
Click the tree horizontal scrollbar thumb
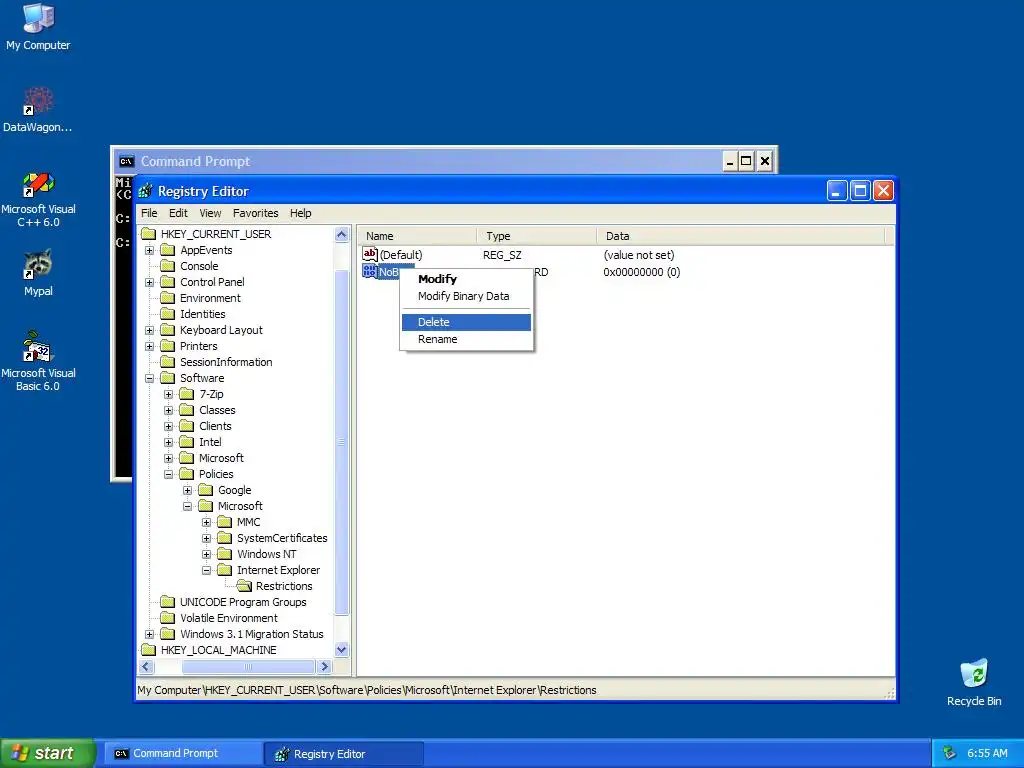coord(248,667)
